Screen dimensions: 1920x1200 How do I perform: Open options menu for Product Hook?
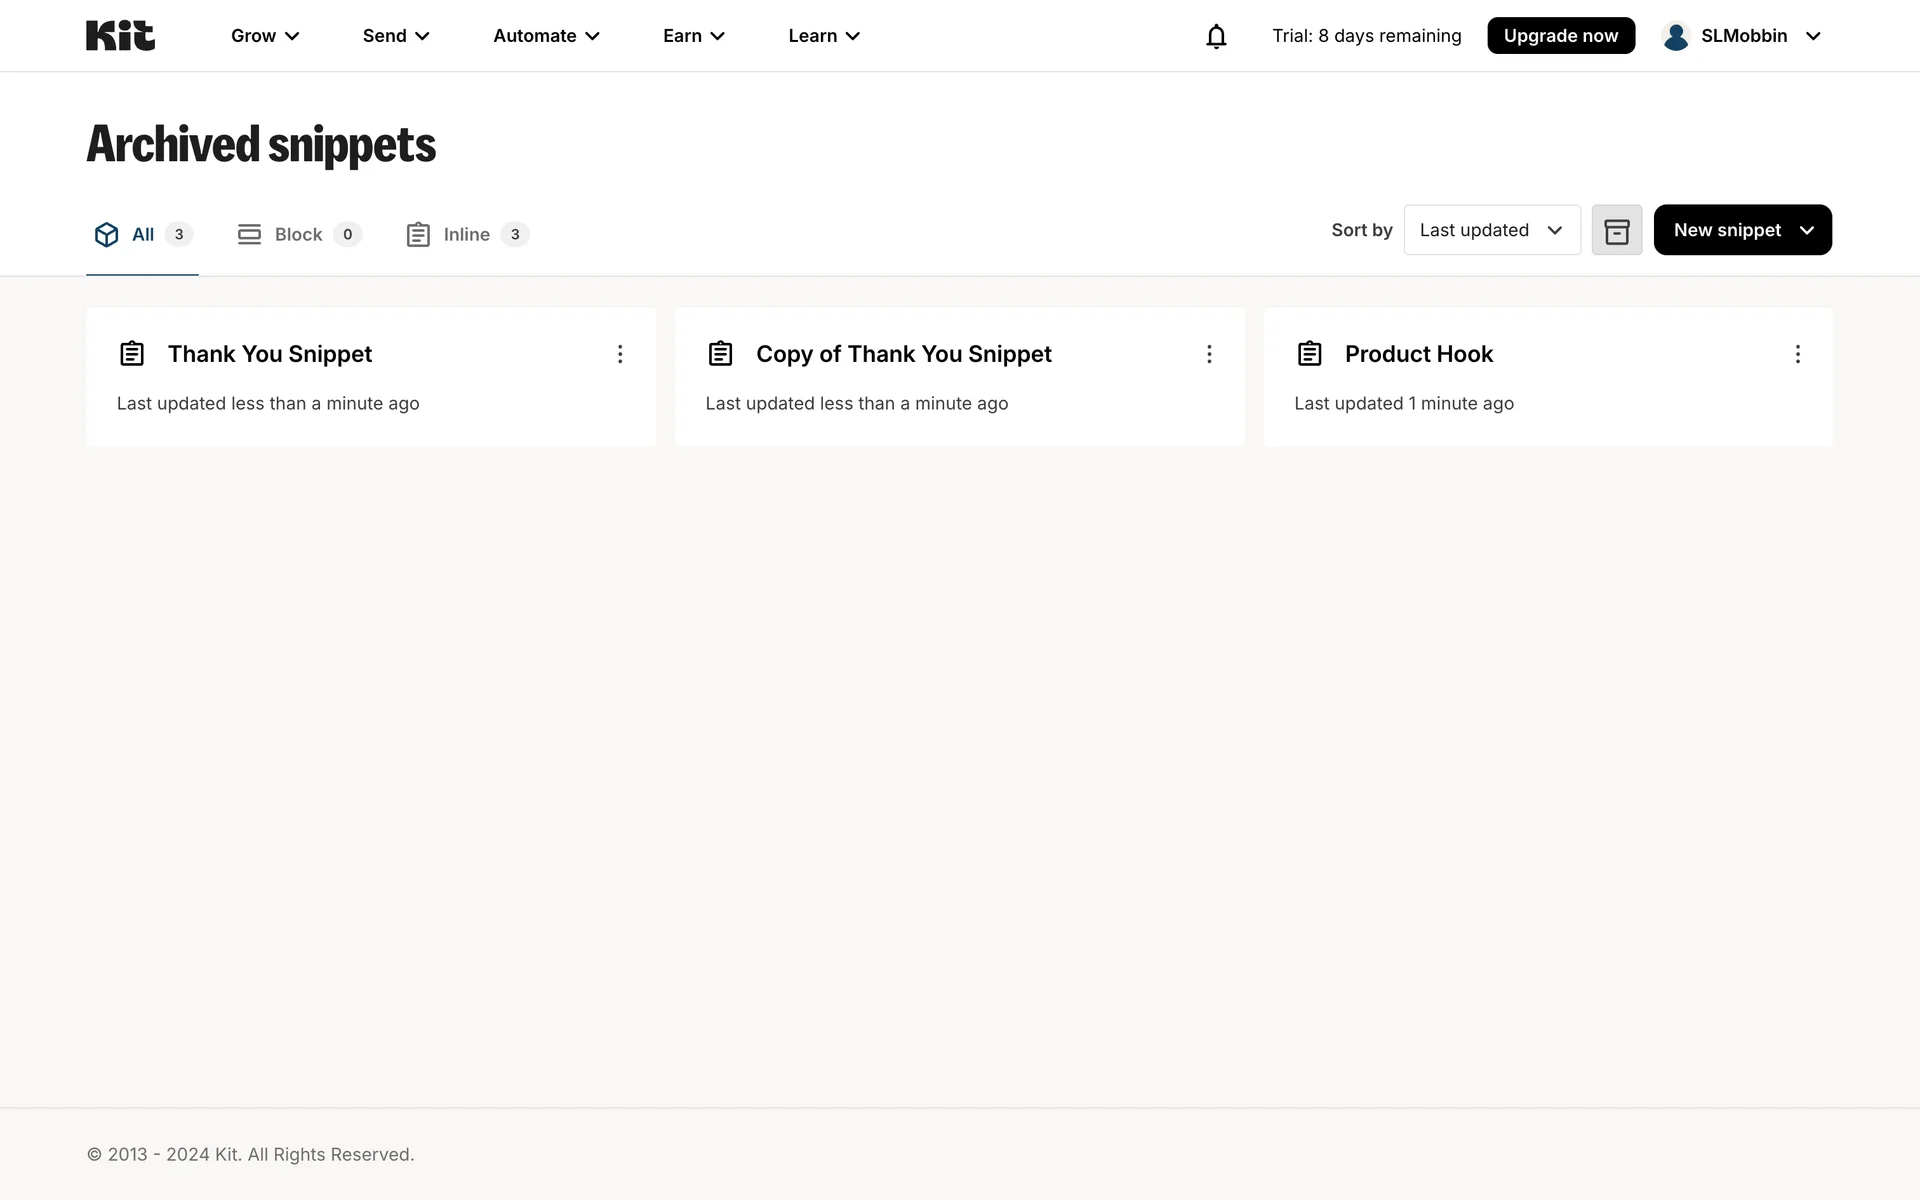coord(1797,354)
